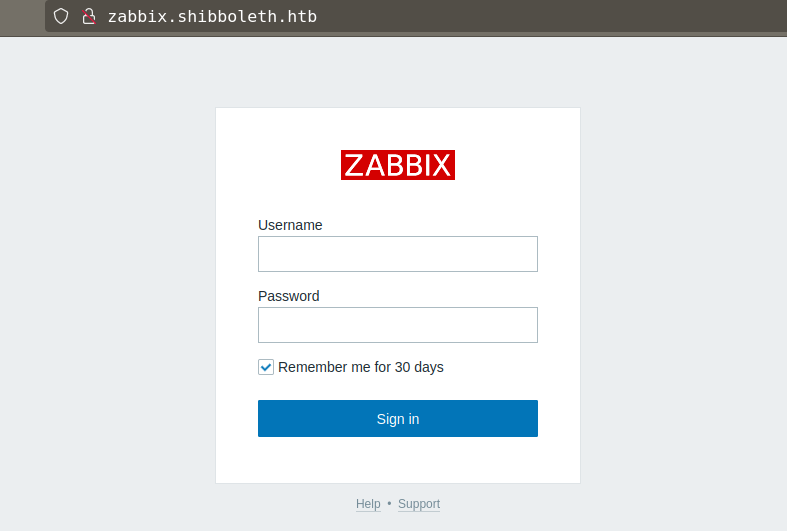Viewport: 787px width, 531px height.
Task: Click the shield tracking protection icon
Action: (x=61, y=16)
